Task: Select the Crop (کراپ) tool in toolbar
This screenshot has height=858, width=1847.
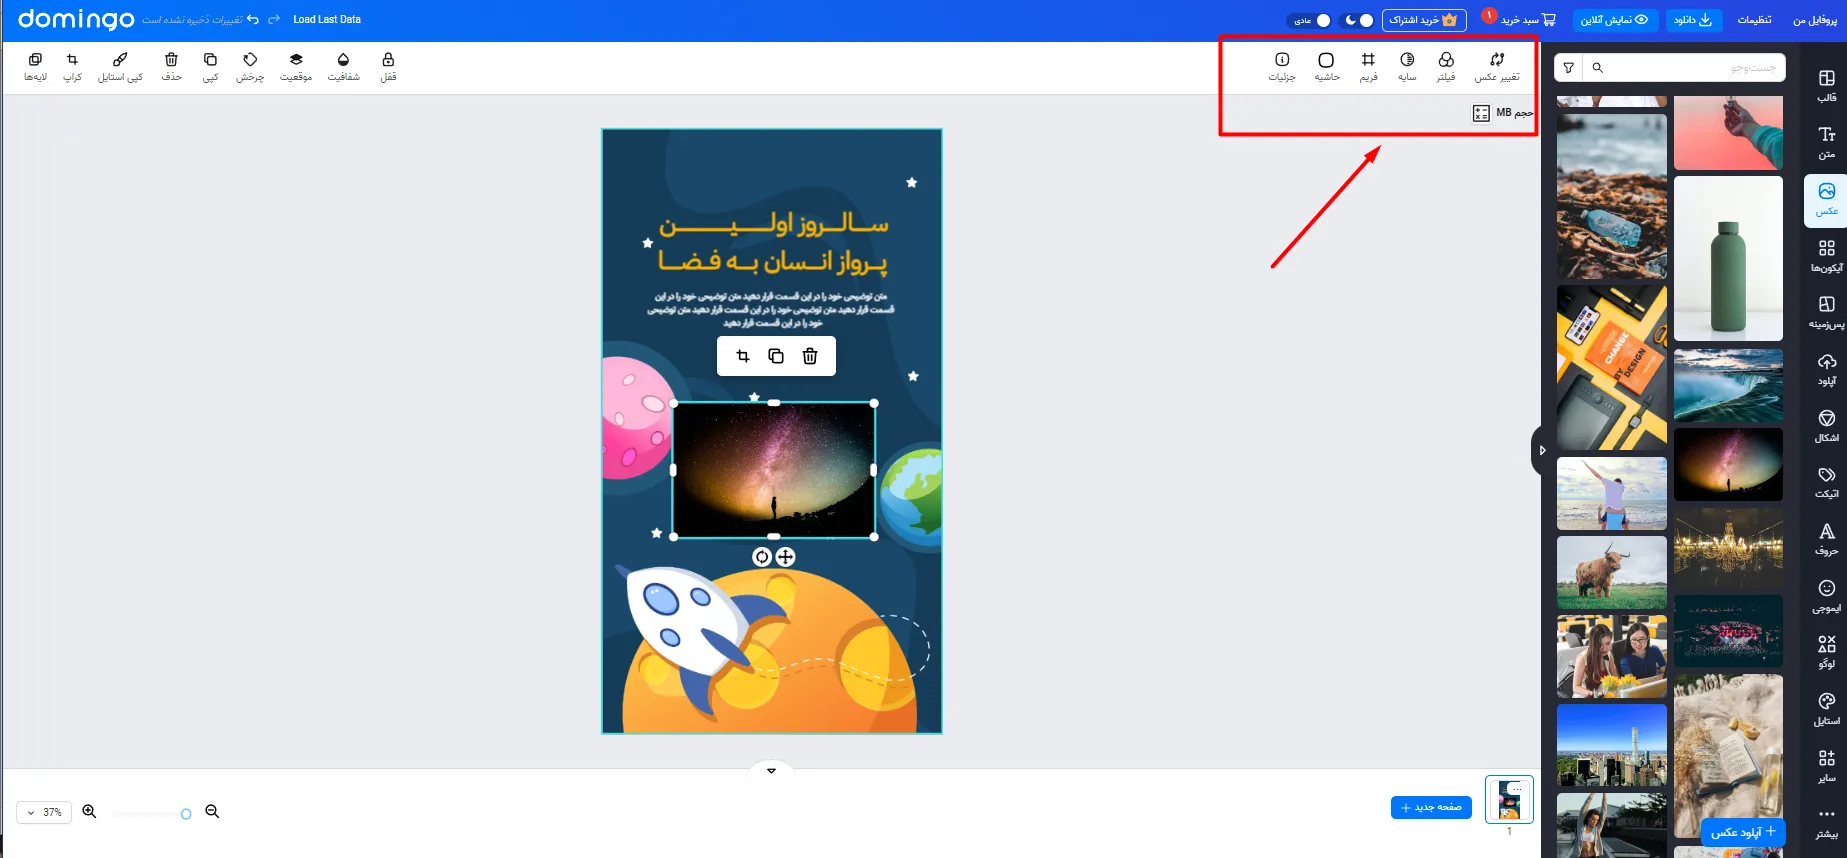Action: (72, 67)
